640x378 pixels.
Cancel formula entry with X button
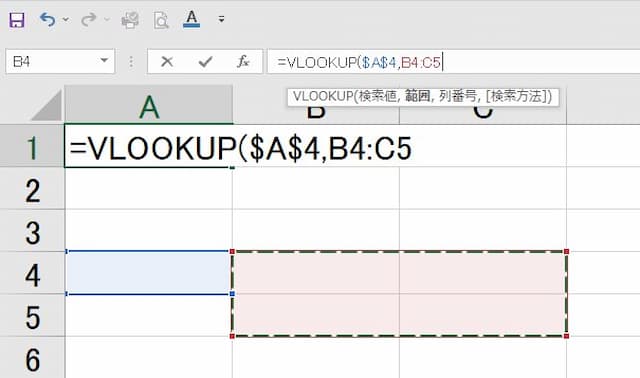pos(167,62)
